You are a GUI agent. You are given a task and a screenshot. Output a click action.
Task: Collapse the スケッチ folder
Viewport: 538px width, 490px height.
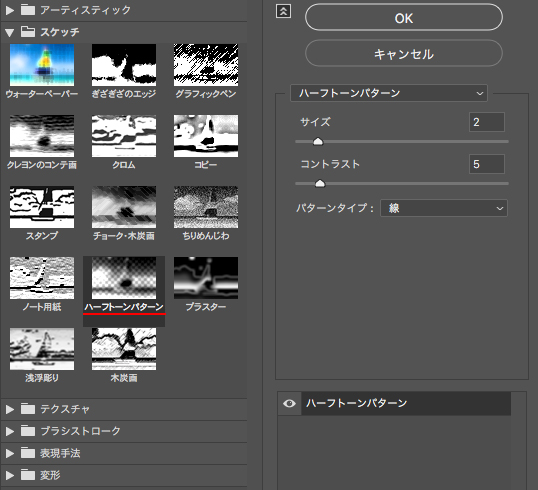[x=10, y=33]
